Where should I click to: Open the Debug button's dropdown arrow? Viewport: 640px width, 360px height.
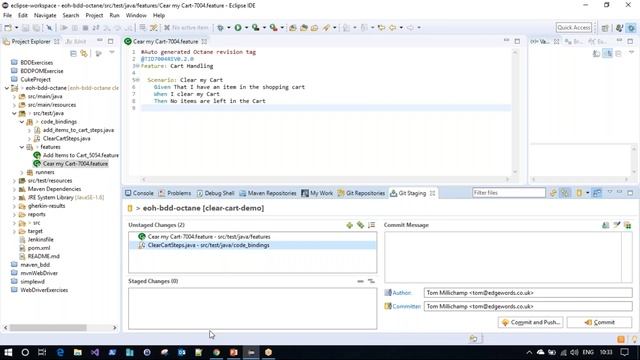click(x=229, y=28)
